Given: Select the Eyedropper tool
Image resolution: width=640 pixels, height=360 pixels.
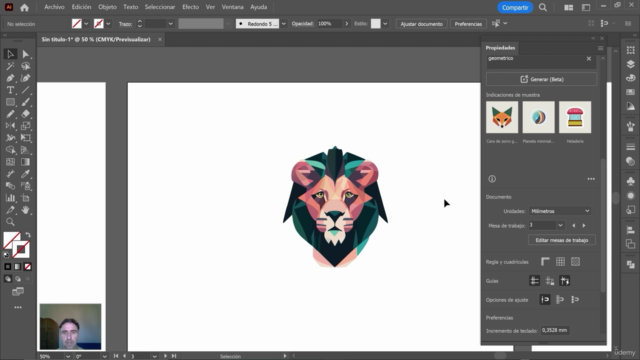Looking at the screenshot, I should [x=26, y=174].
